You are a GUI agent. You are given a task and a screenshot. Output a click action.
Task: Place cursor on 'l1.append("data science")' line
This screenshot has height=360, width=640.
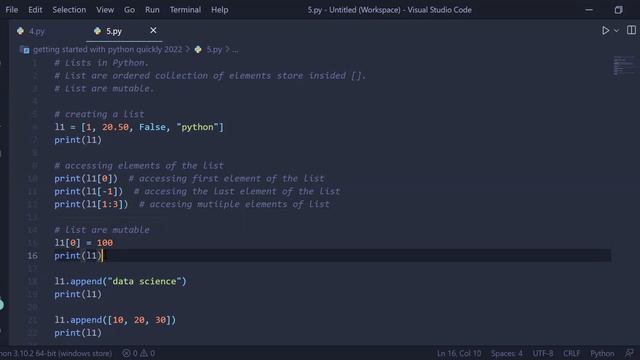coord(120,281)
